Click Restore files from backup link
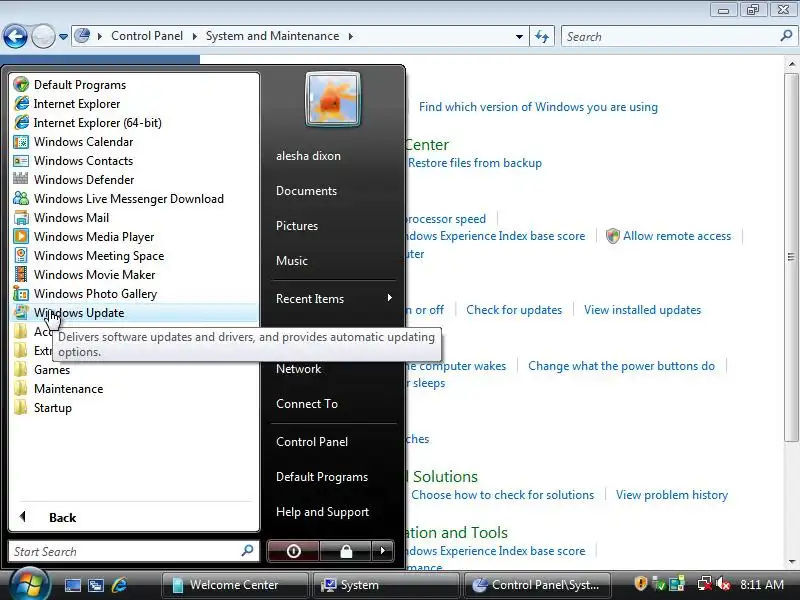Image resolution: width=800 pixels, height=600 pixels. (x=474, y=163)
